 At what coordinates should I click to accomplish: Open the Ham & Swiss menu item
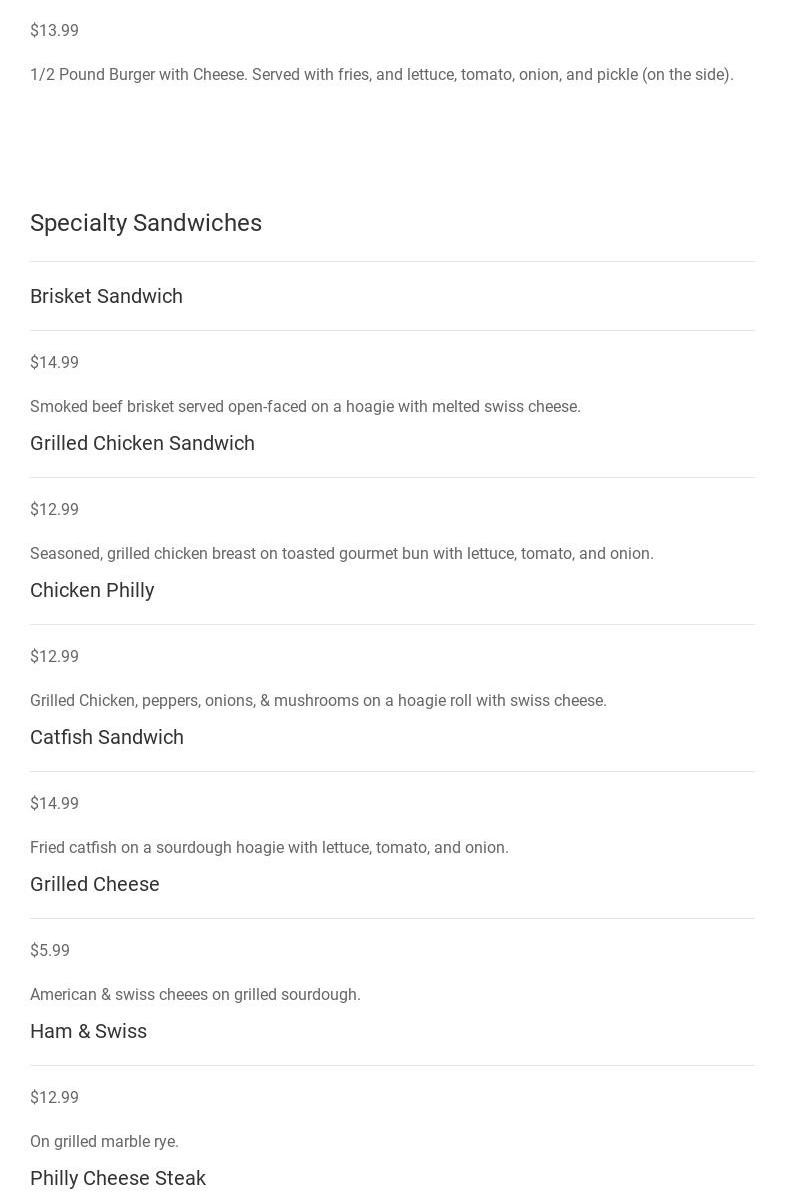pos(88,1031)
